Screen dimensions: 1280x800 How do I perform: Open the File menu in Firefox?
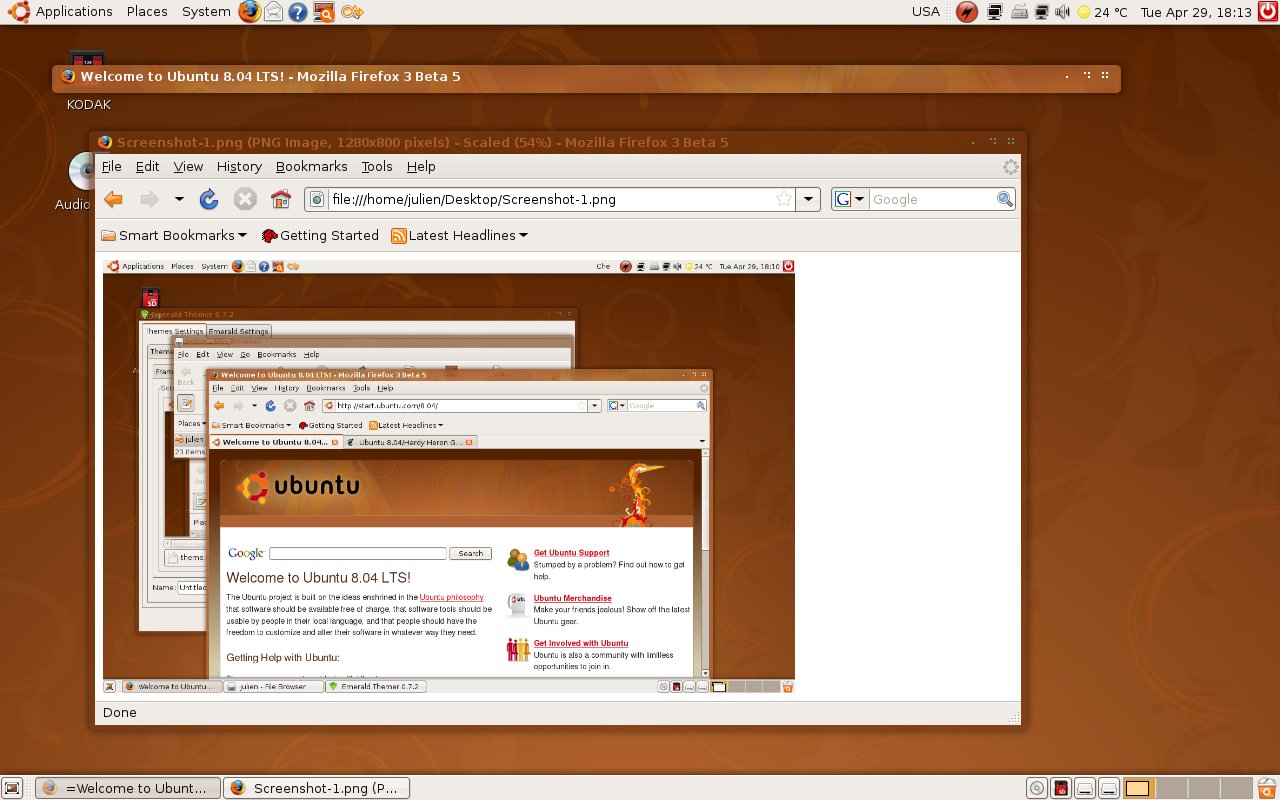[x=112, y=167]
